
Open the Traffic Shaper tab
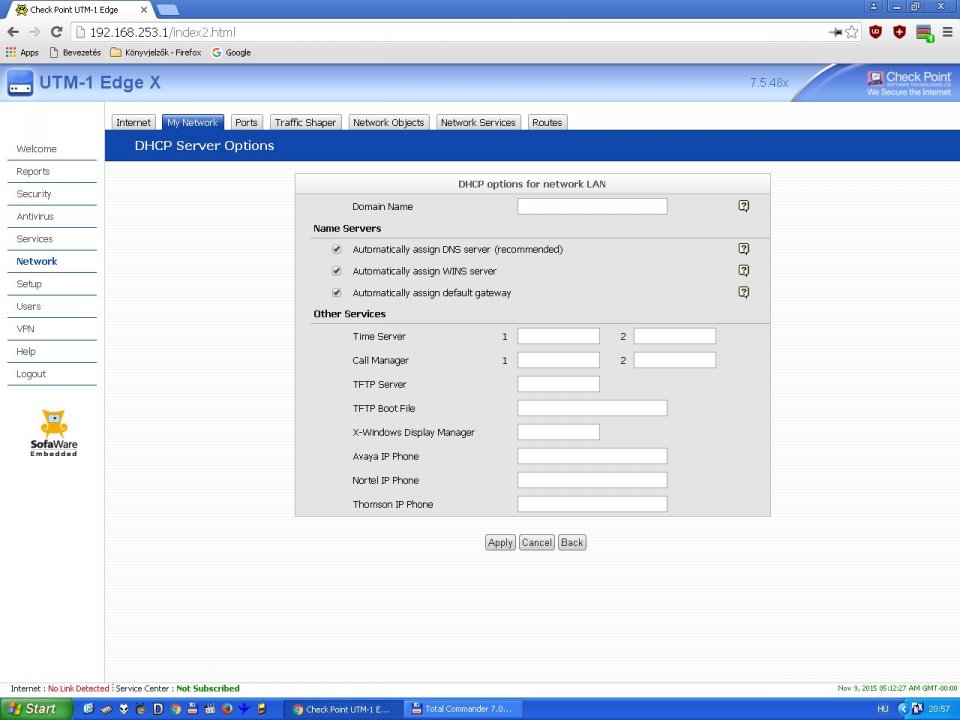305,122
